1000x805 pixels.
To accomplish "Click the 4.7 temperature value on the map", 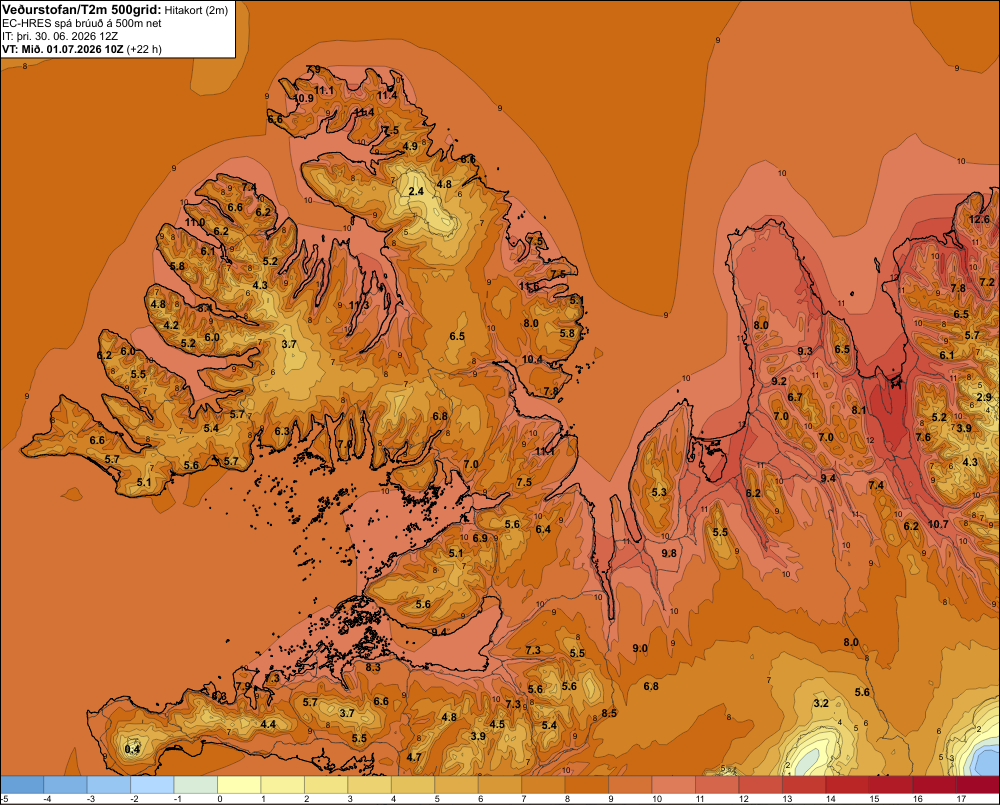I will click(x=413, y=757).
